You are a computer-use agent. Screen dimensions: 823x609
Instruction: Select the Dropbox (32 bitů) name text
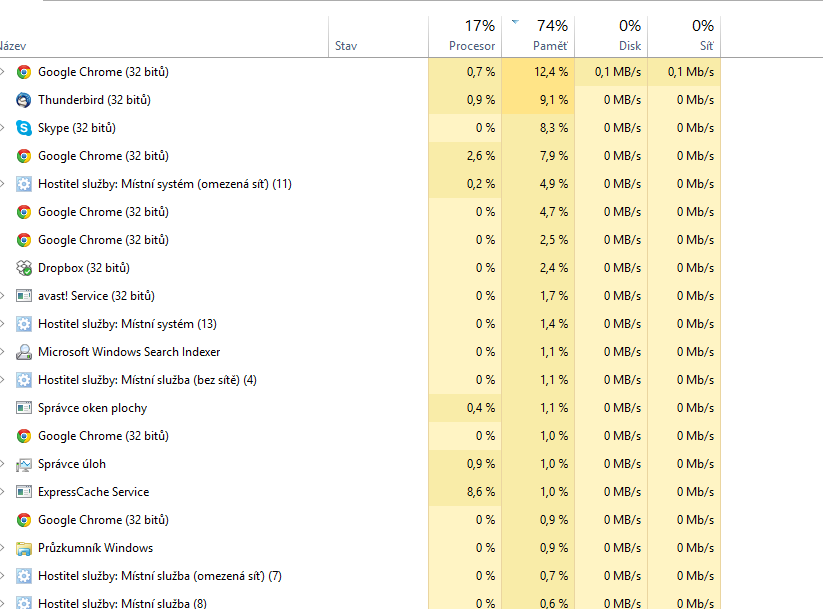point(83,268)
